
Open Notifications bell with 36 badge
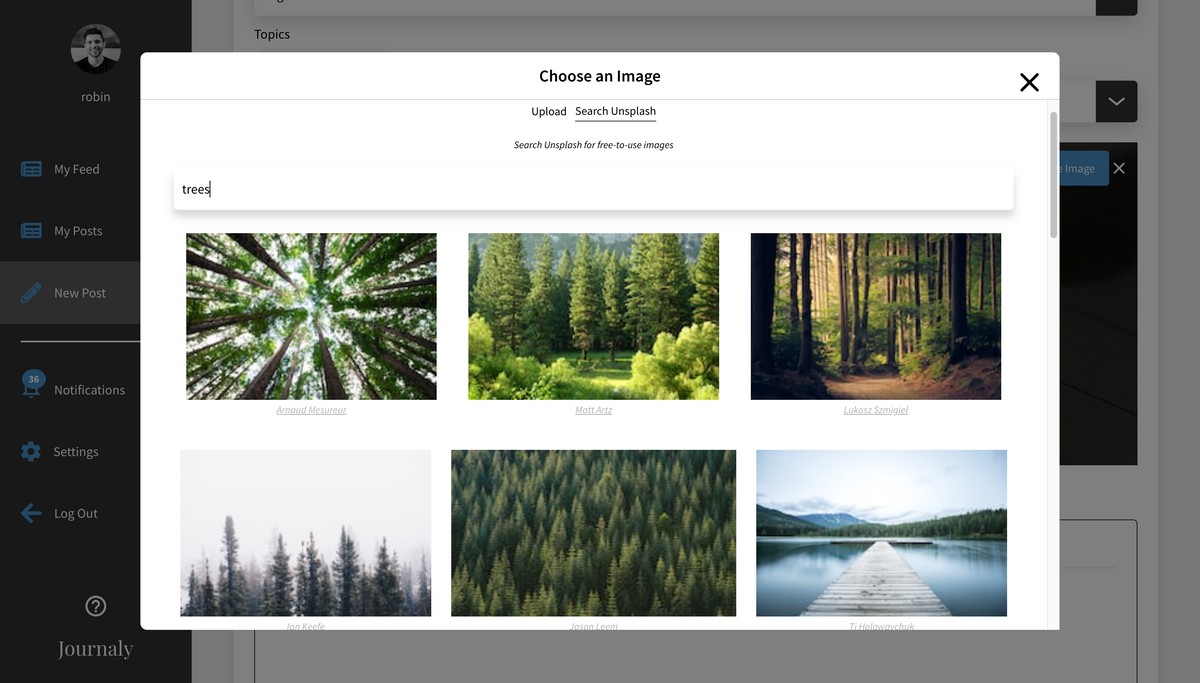pyautogui.click(x=33, y=388)
